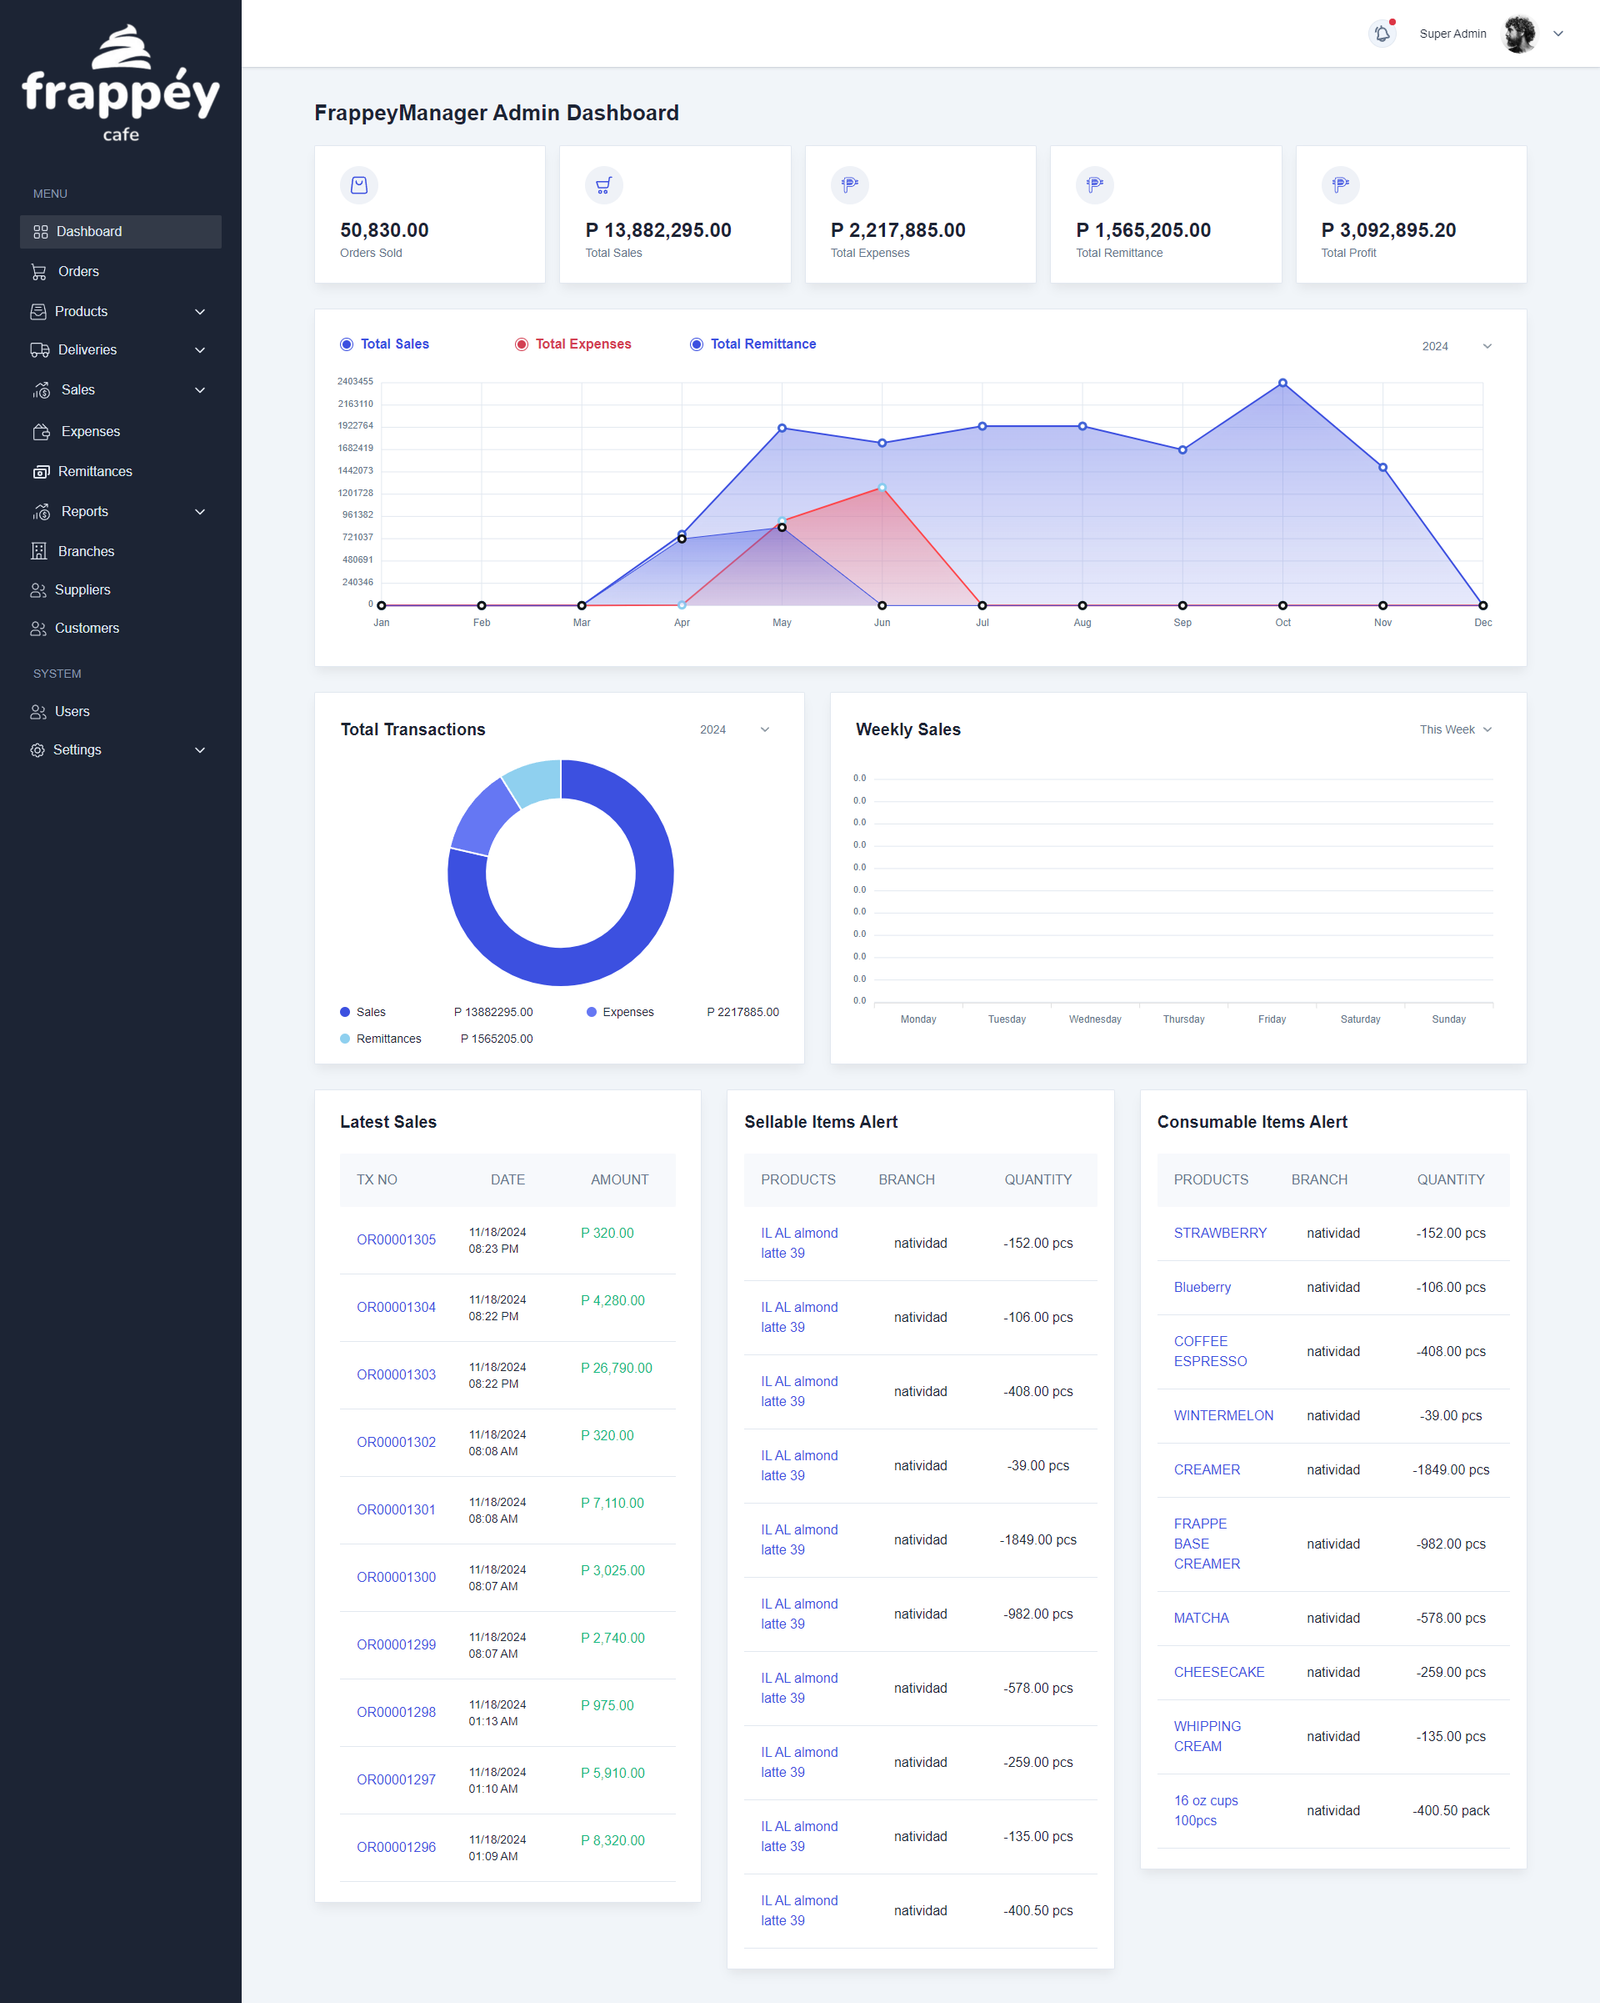This screenshot has height=2003, width=1600.
Task: Open the 2024 year dropdown on sales chart
Action: [x=1457, y=346]
